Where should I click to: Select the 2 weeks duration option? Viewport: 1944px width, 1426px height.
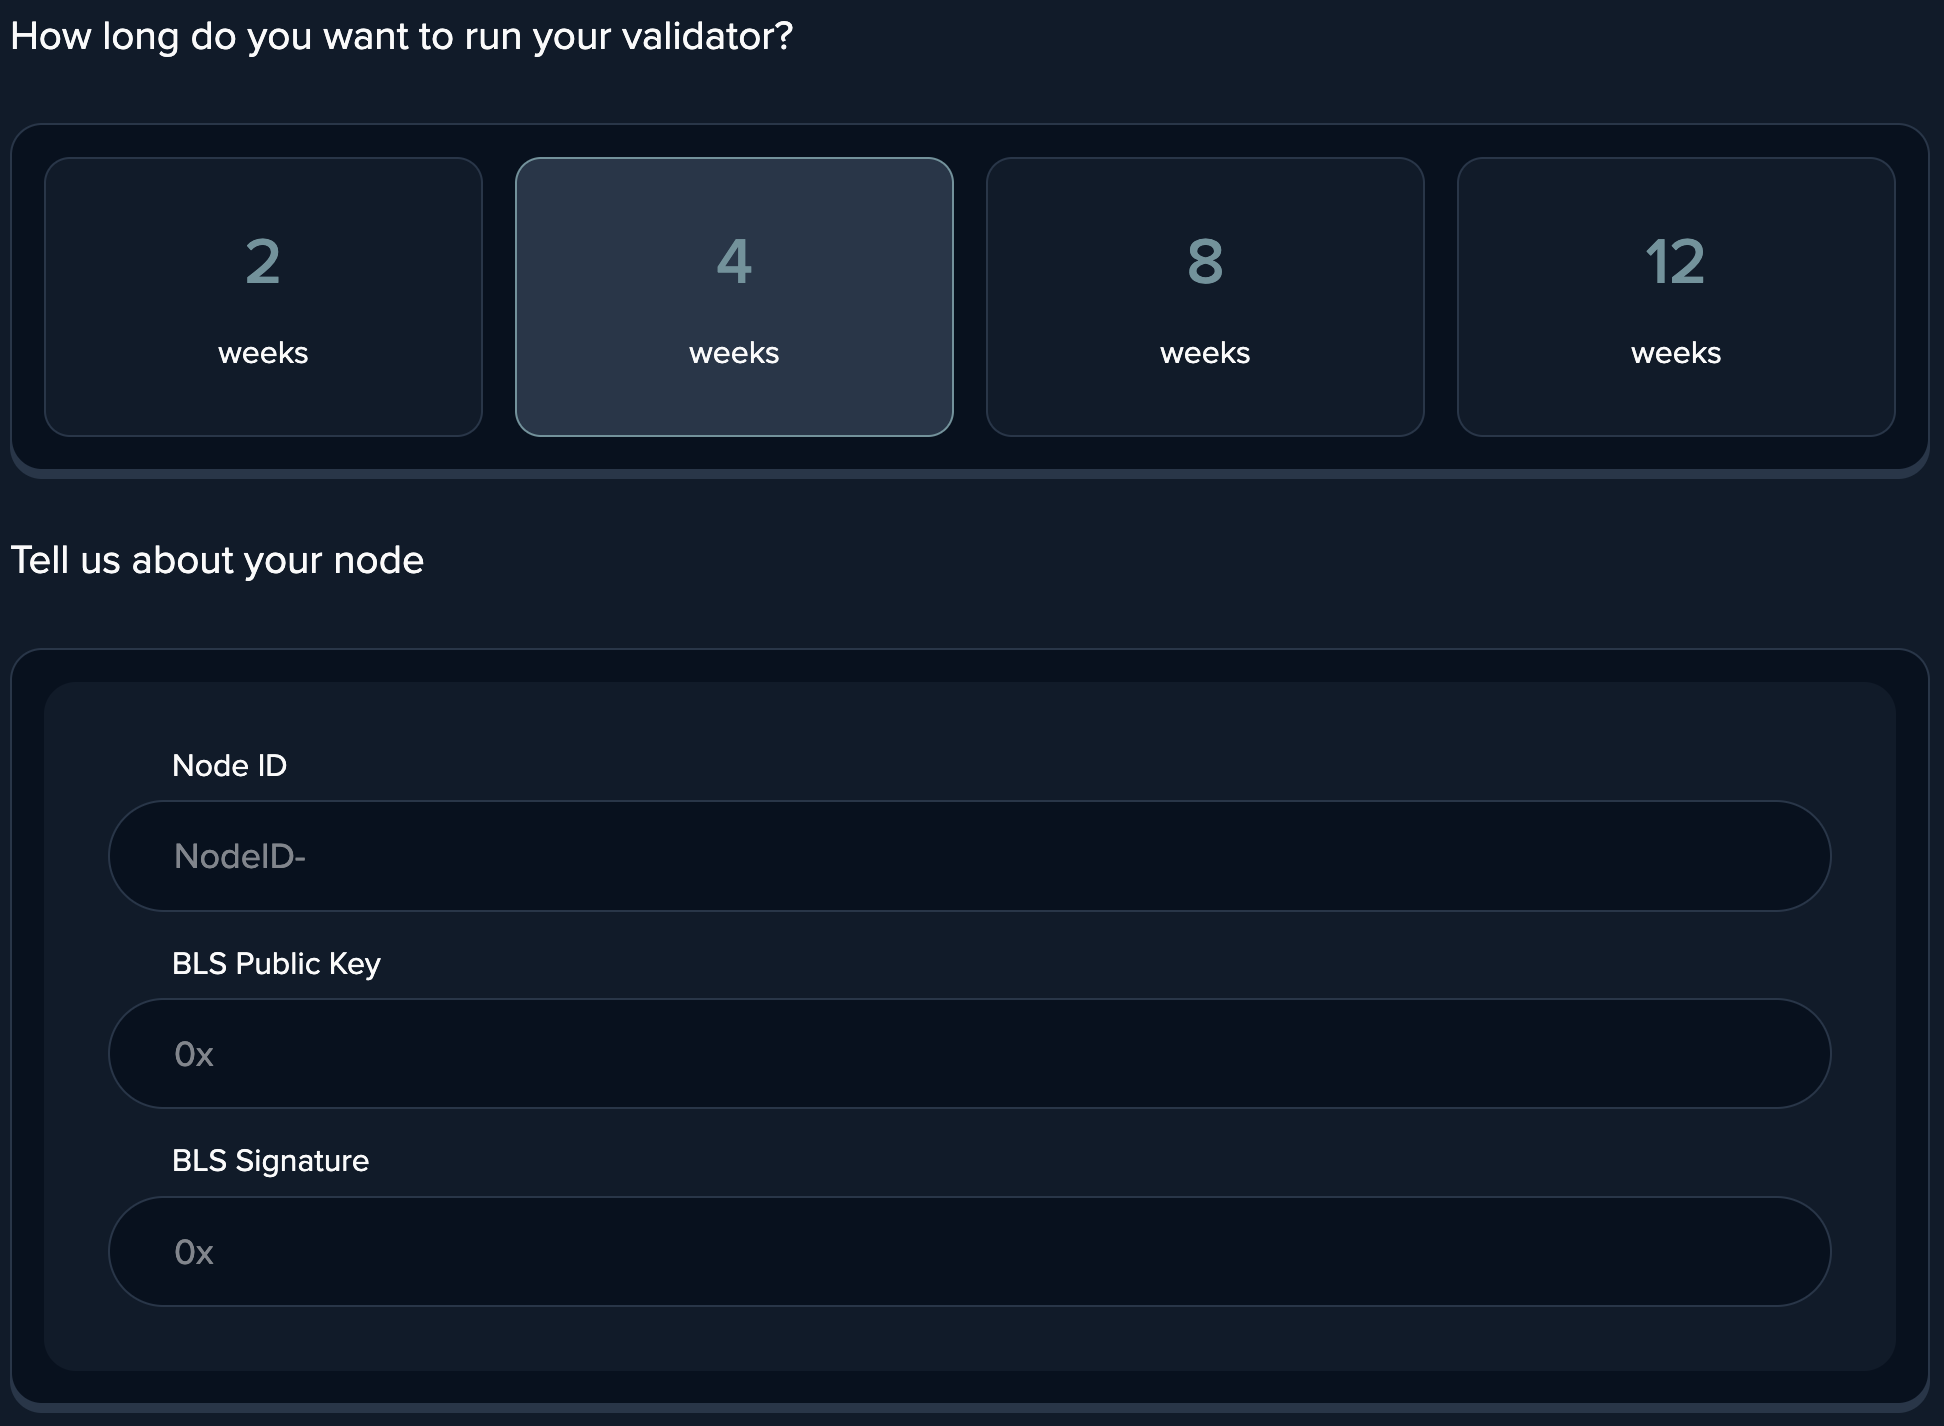click(263, 296)
